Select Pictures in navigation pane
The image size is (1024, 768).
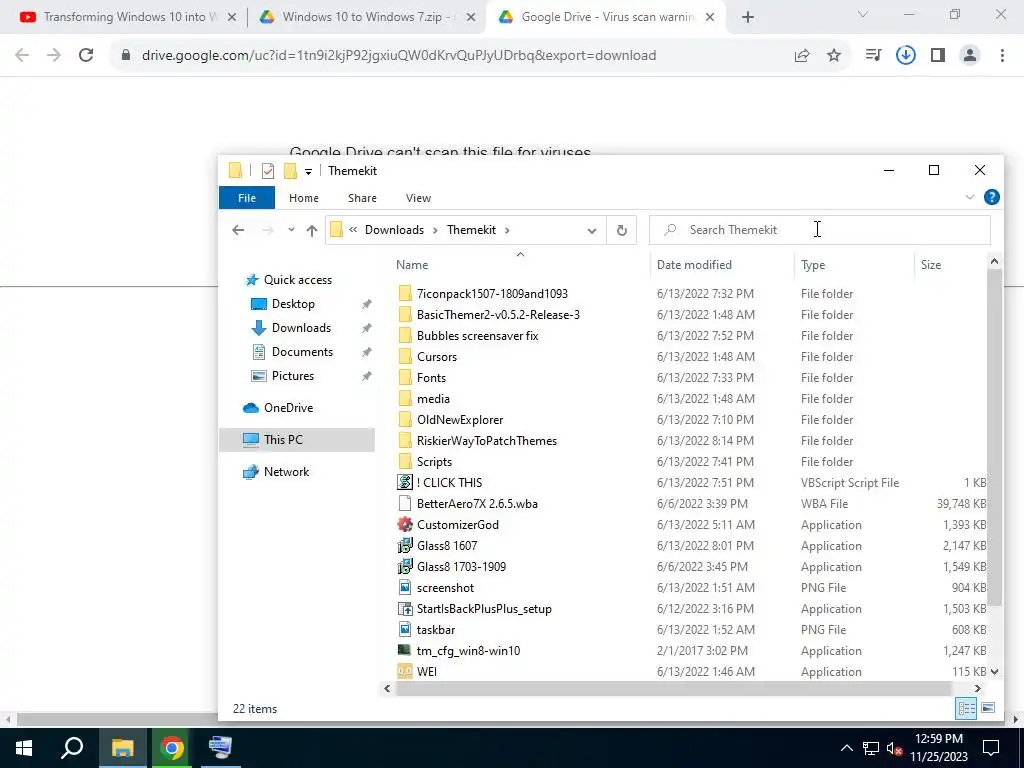[292, 376]
